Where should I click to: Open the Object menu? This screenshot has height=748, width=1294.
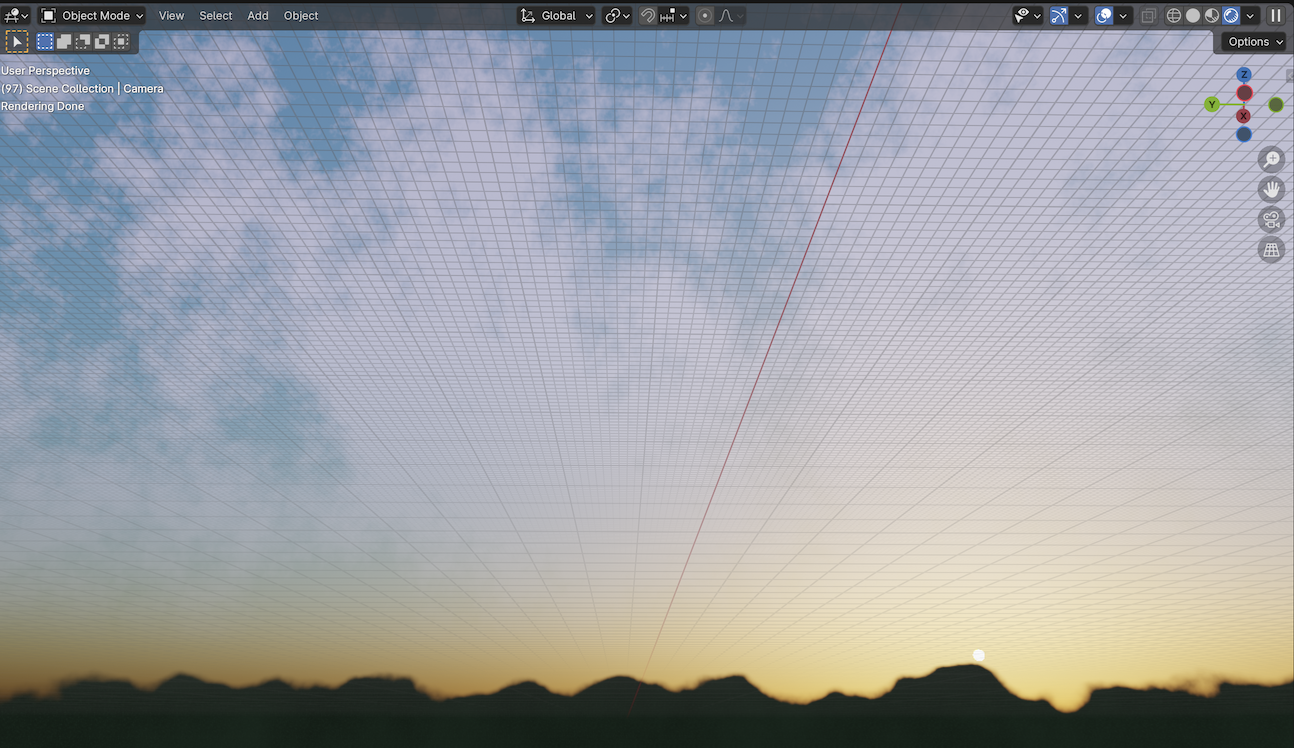pos(300,15)
